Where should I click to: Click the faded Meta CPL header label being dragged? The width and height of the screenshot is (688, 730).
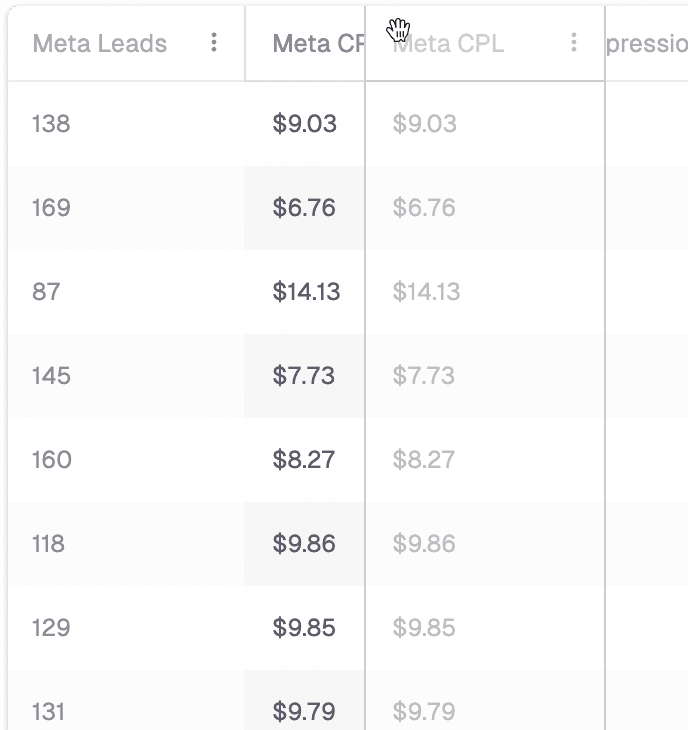449,44
